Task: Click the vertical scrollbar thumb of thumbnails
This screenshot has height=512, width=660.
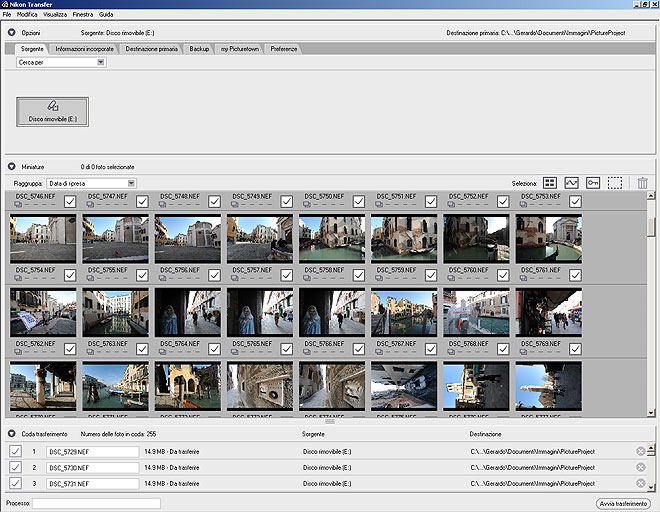Action: pyautogui.click(x=651, y=228)
